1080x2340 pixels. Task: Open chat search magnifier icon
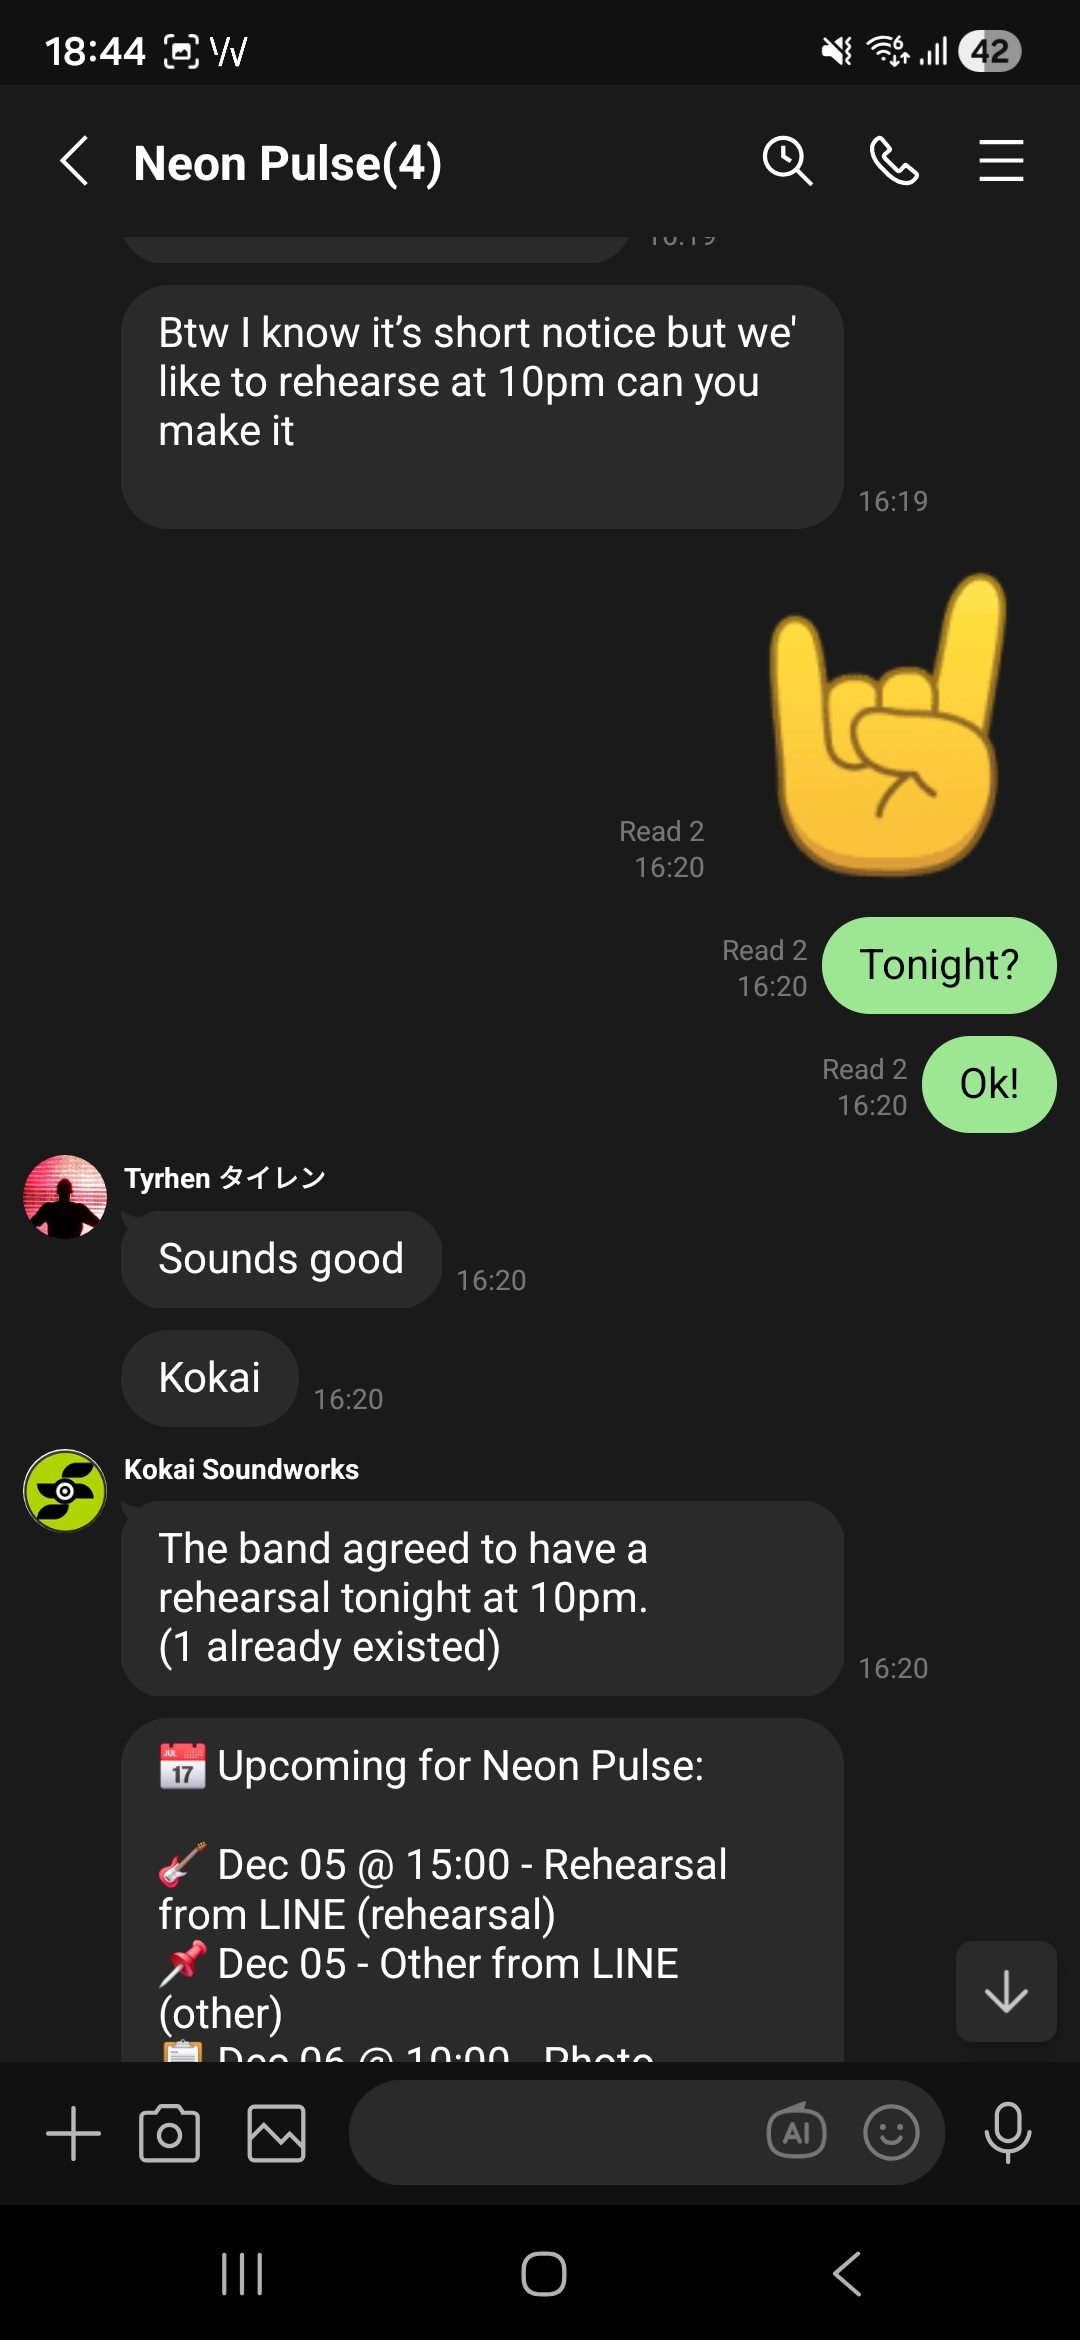tap(788, 161)
